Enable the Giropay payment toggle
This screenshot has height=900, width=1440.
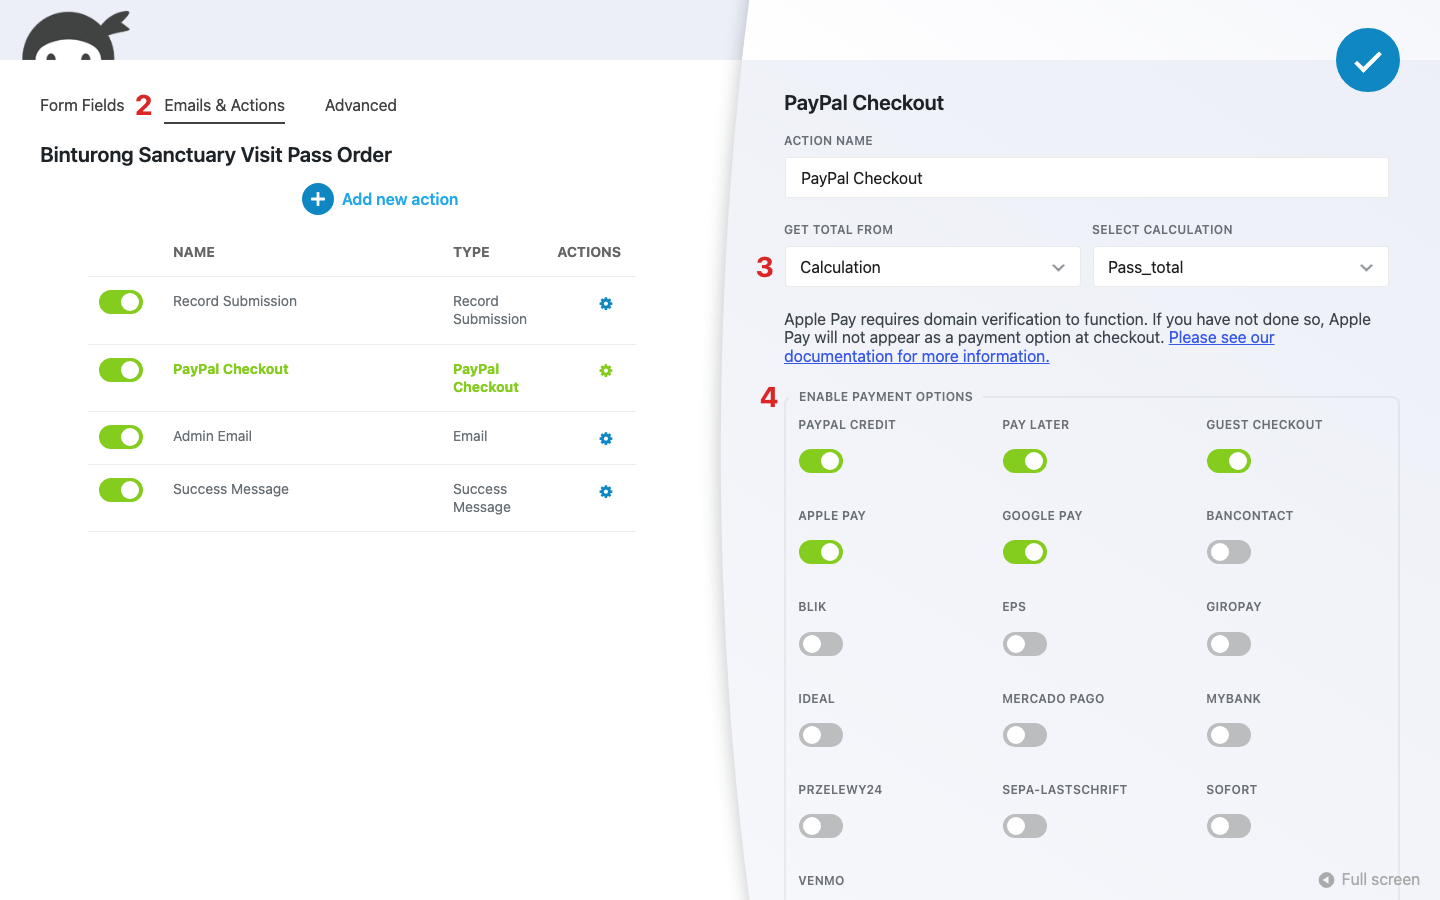tap(1229, 644)
